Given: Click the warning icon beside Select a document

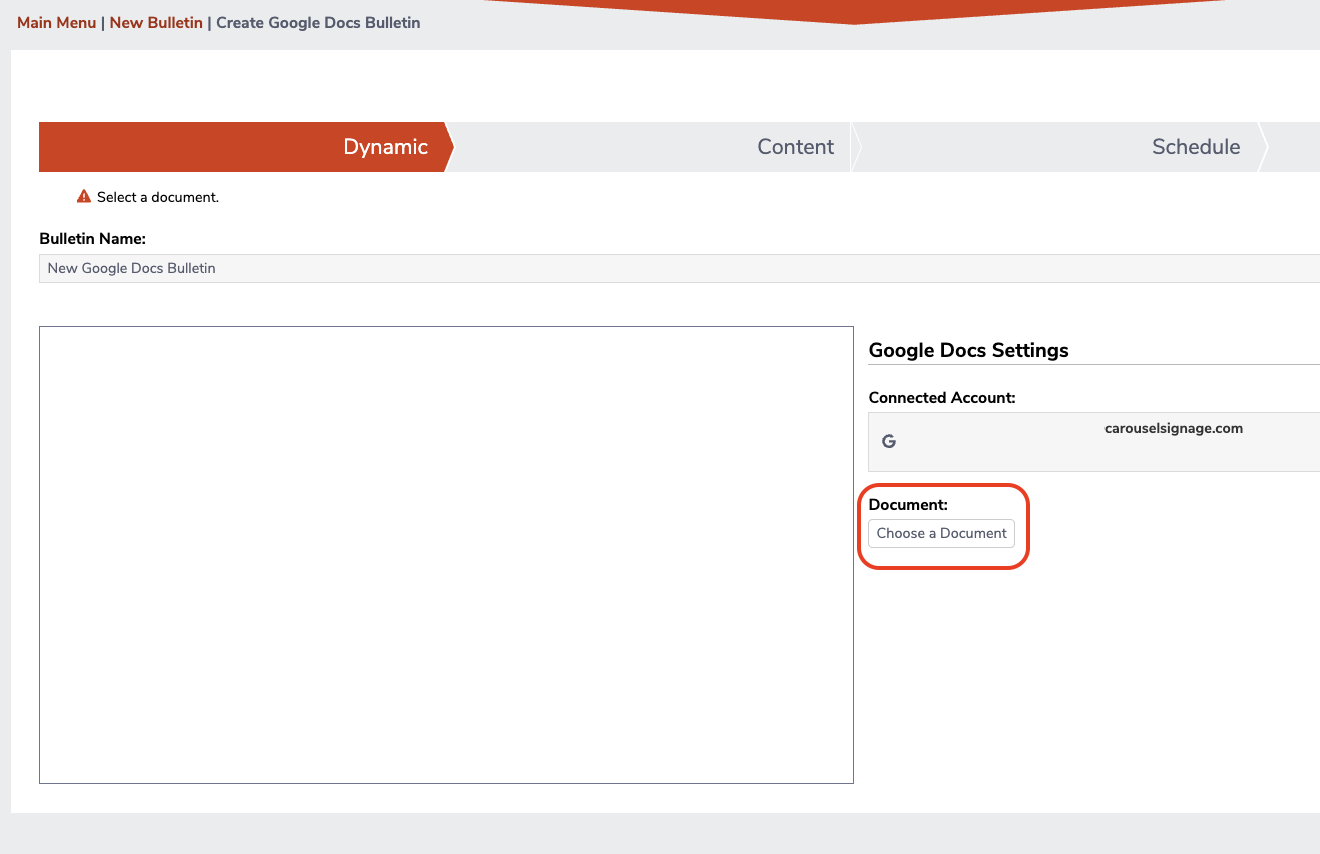Looking at the screenshot, I should pyautogui.click(x=84, y=197).
